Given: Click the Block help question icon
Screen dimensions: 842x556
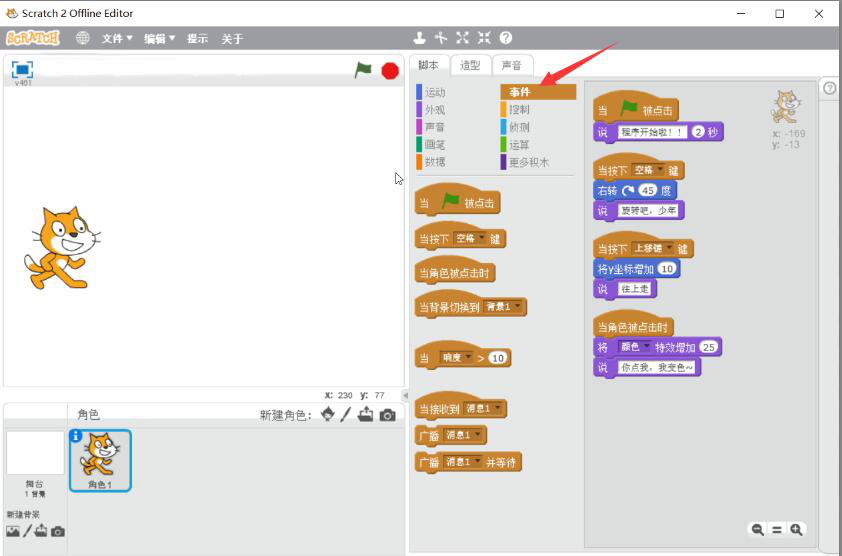Looking at the screenshot, I should [506, 38].
